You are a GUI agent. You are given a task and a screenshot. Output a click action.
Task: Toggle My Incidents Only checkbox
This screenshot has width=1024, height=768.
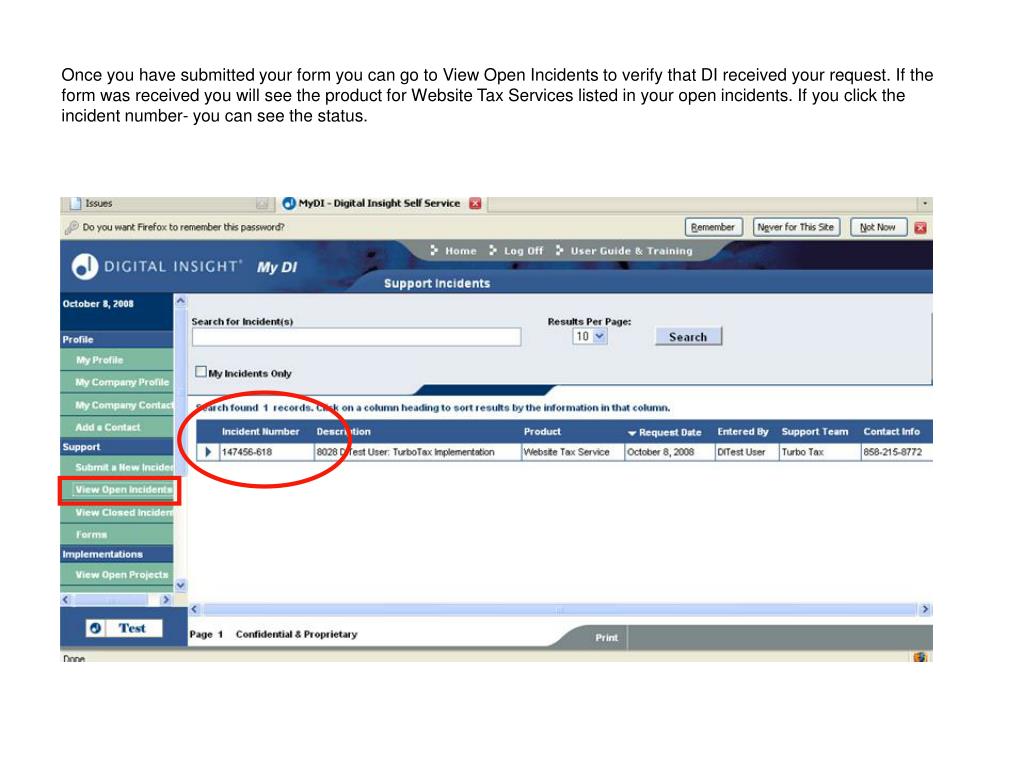pyautogui.click(x=200, y=372)
